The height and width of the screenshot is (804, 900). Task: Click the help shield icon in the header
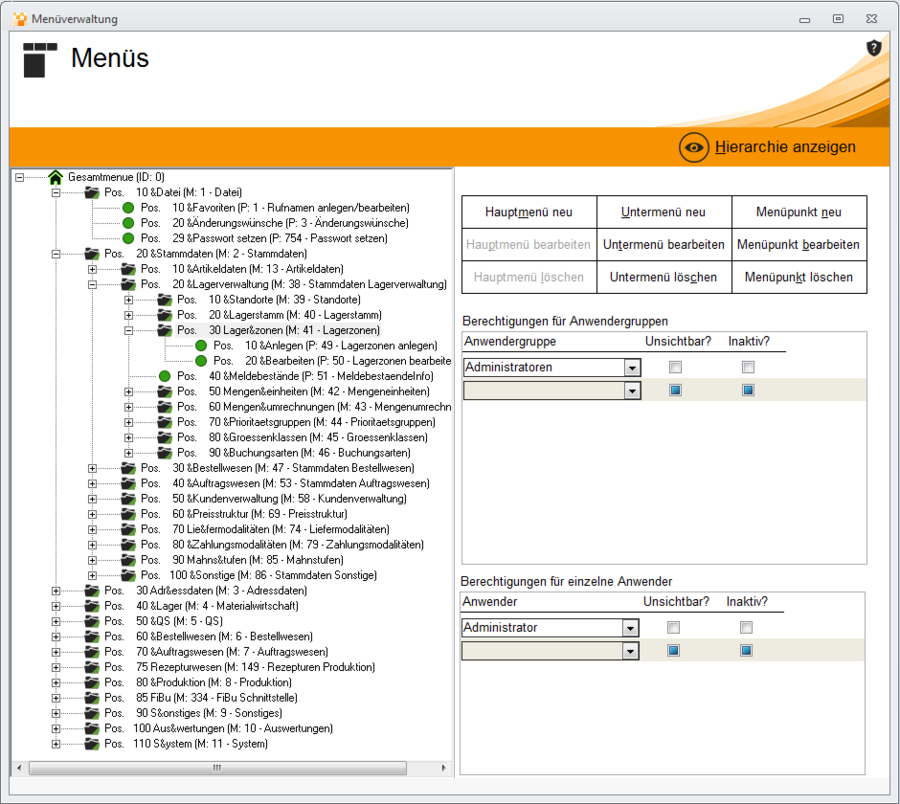pos(873,48)
